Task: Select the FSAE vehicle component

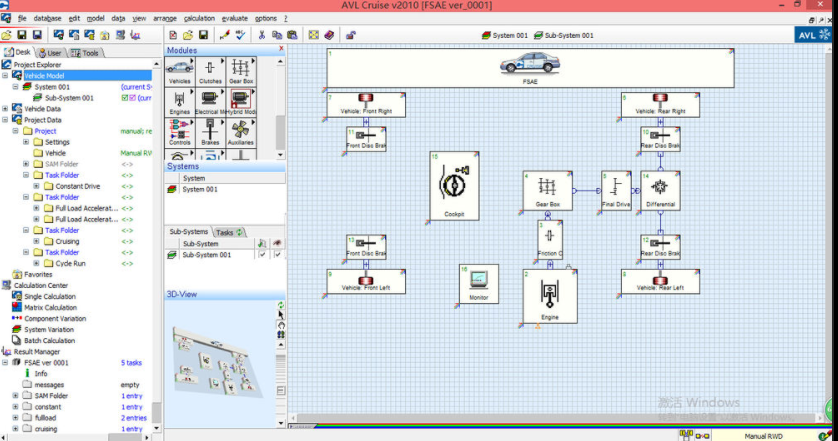Action: 530,68
